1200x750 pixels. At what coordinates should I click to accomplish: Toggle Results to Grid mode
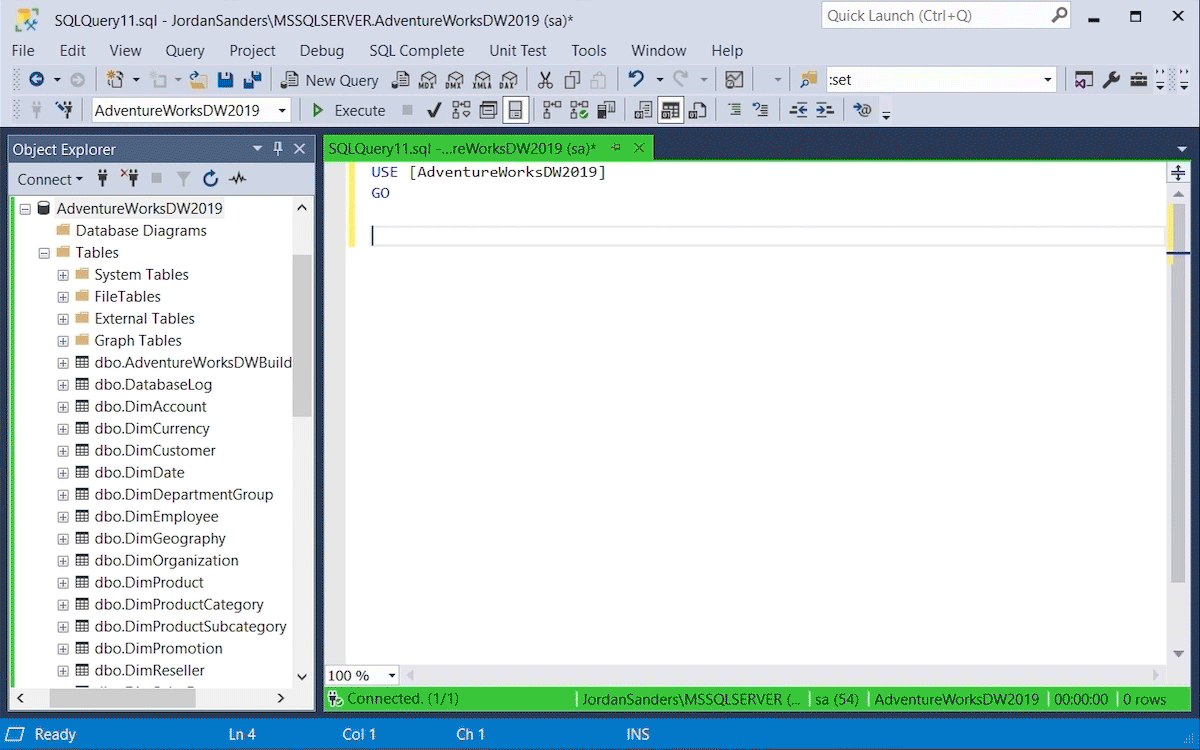670,110
